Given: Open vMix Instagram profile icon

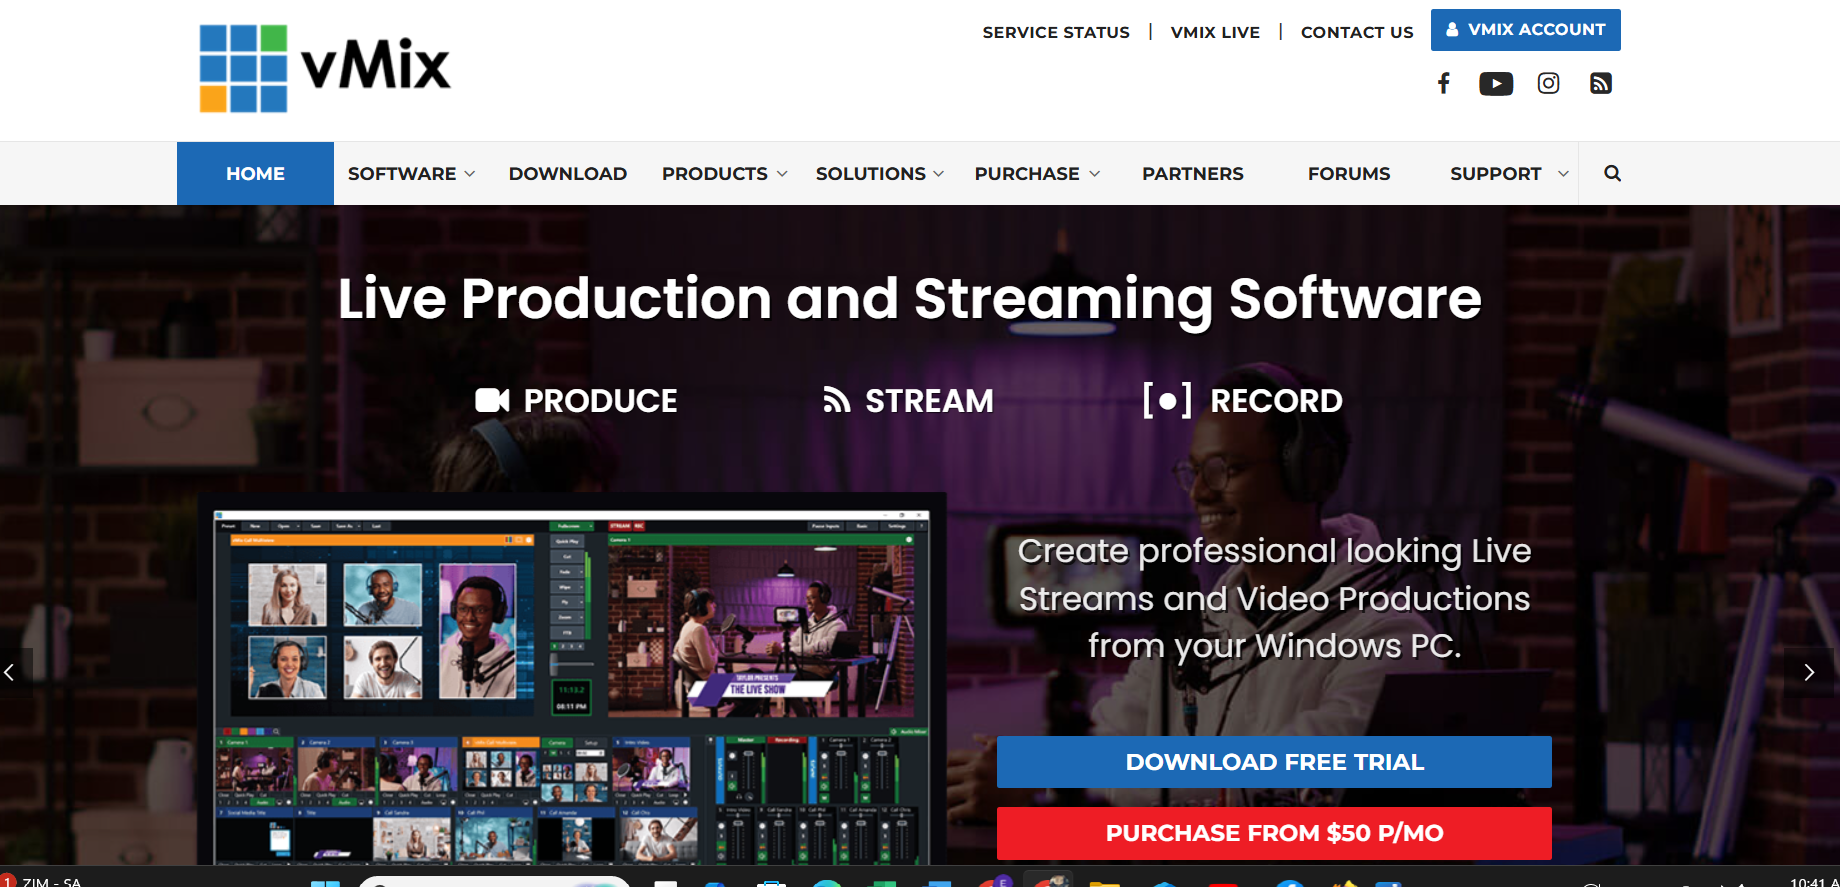Looking at the screenshot, I should point(1548,83).
